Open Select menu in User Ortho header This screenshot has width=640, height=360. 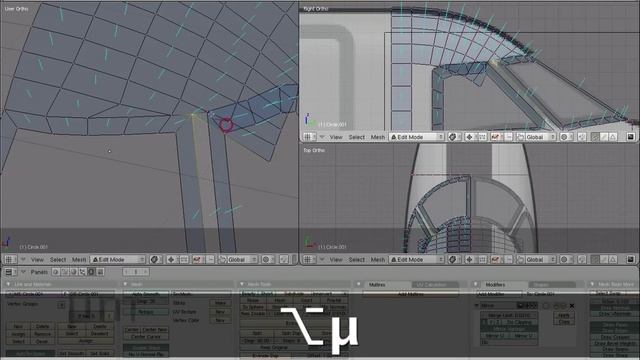(58, 260)
